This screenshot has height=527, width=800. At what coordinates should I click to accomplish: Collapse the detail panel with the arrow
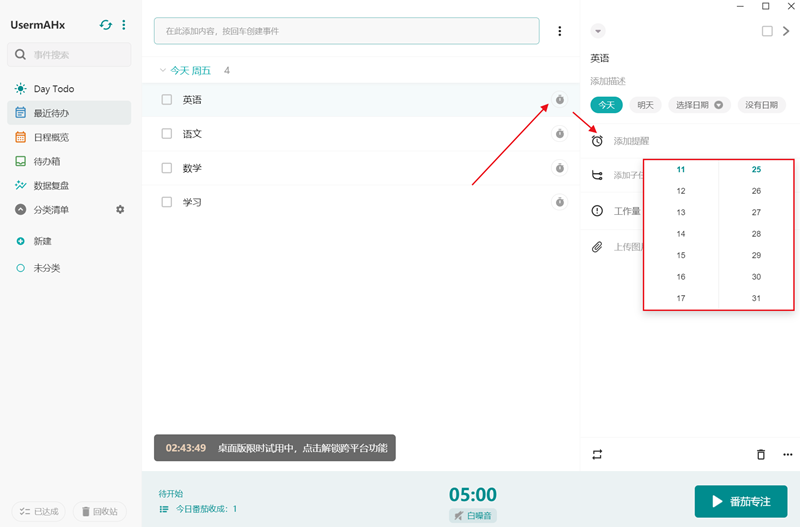786,31
